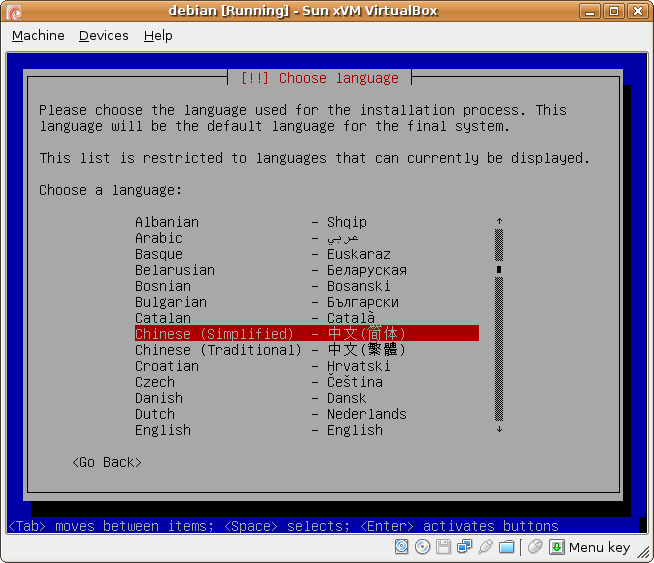
Task: Select Basque language row
Action: coord(307,254)
